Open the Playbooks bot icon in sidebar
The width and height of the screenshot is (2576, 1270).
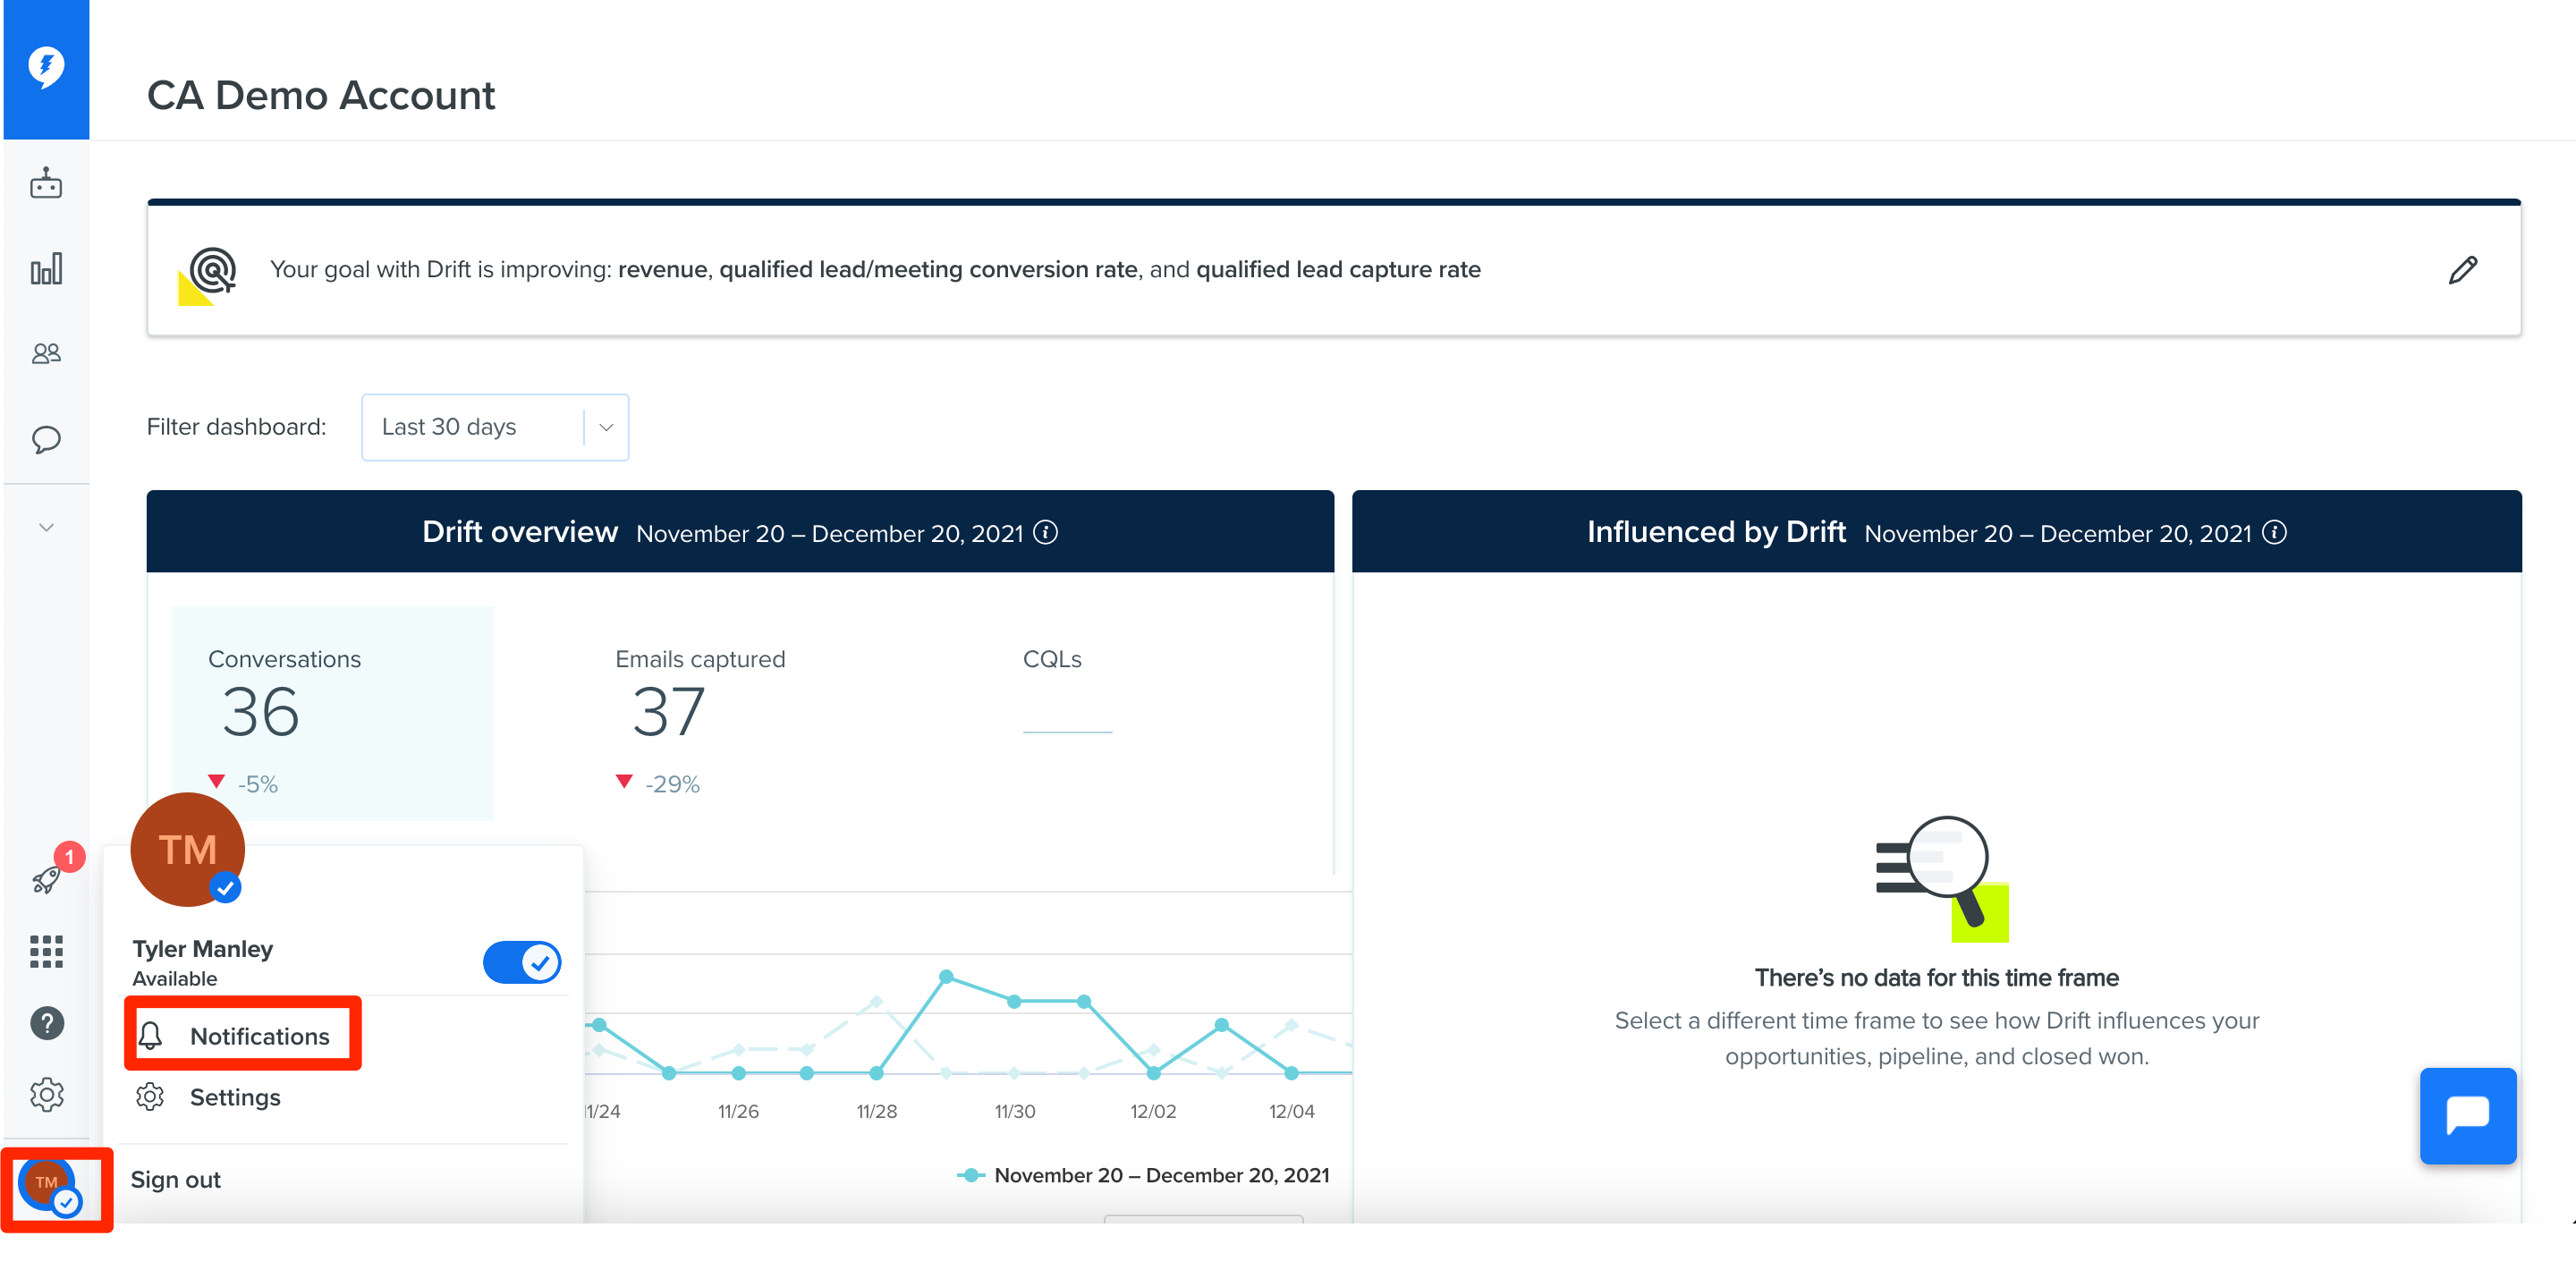coord(46,184)
